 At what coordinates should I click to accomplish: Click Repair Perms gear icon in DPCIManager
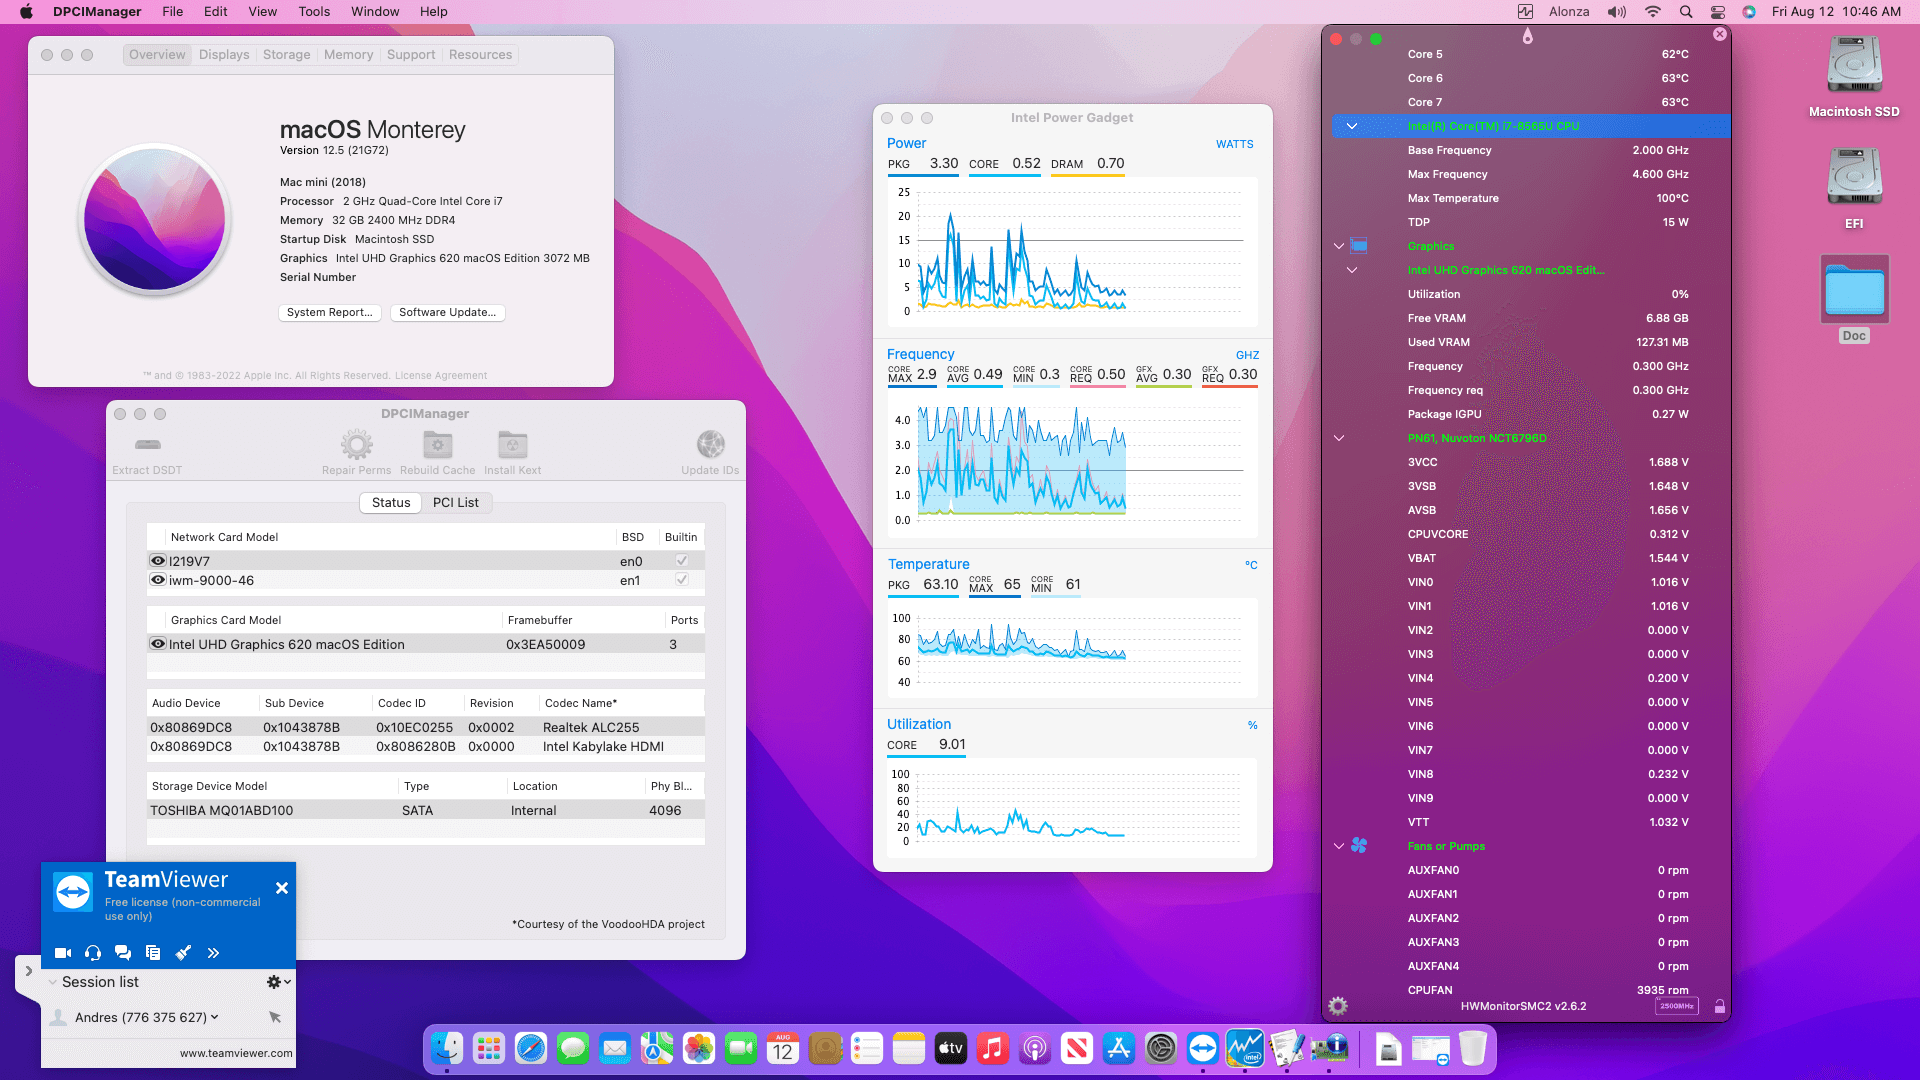[x=356, y=454]
